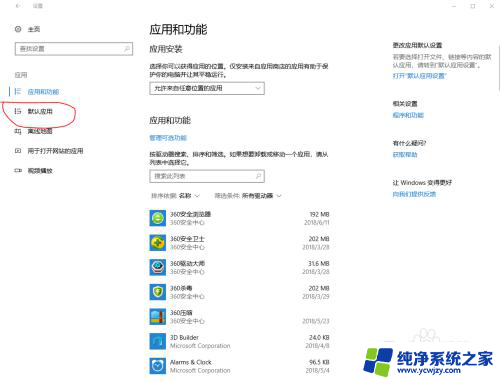Image resolution: width=500 pixels, height=382 pixels.
Task: Open the 主页 home gear icon
Action: pyautogui.click(x=18, y=29)
